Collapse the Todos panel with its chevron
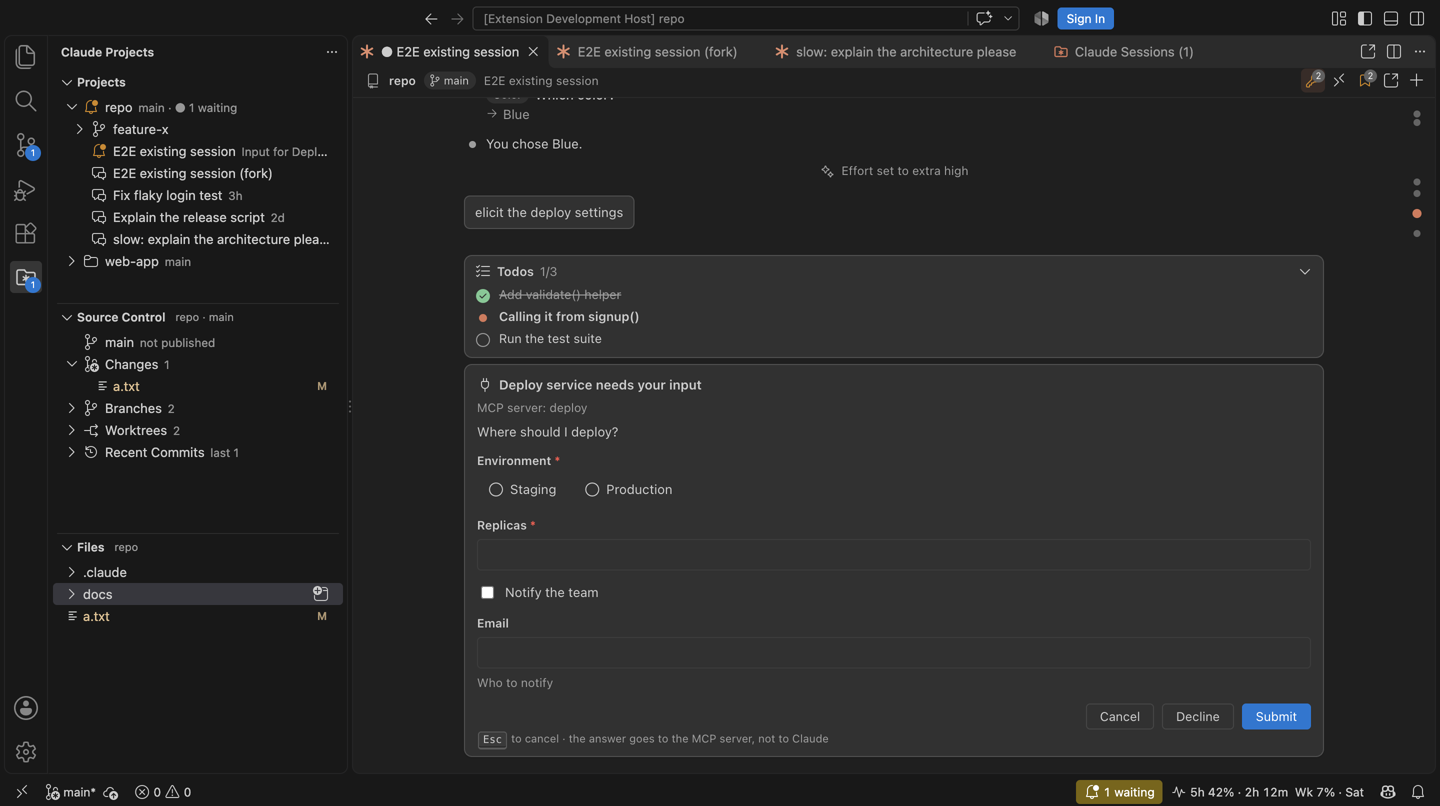 1305,272
